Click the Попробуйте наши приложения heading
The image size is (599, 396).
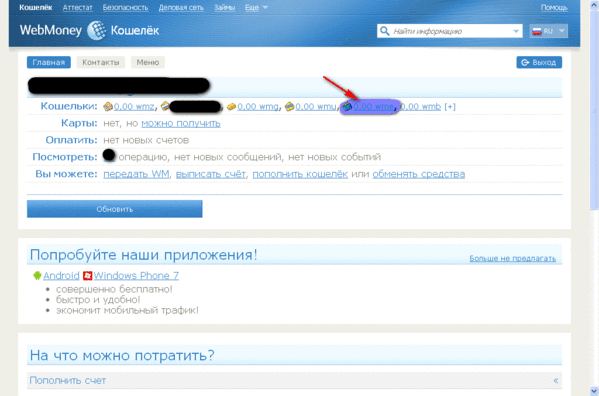click(144, 255)
